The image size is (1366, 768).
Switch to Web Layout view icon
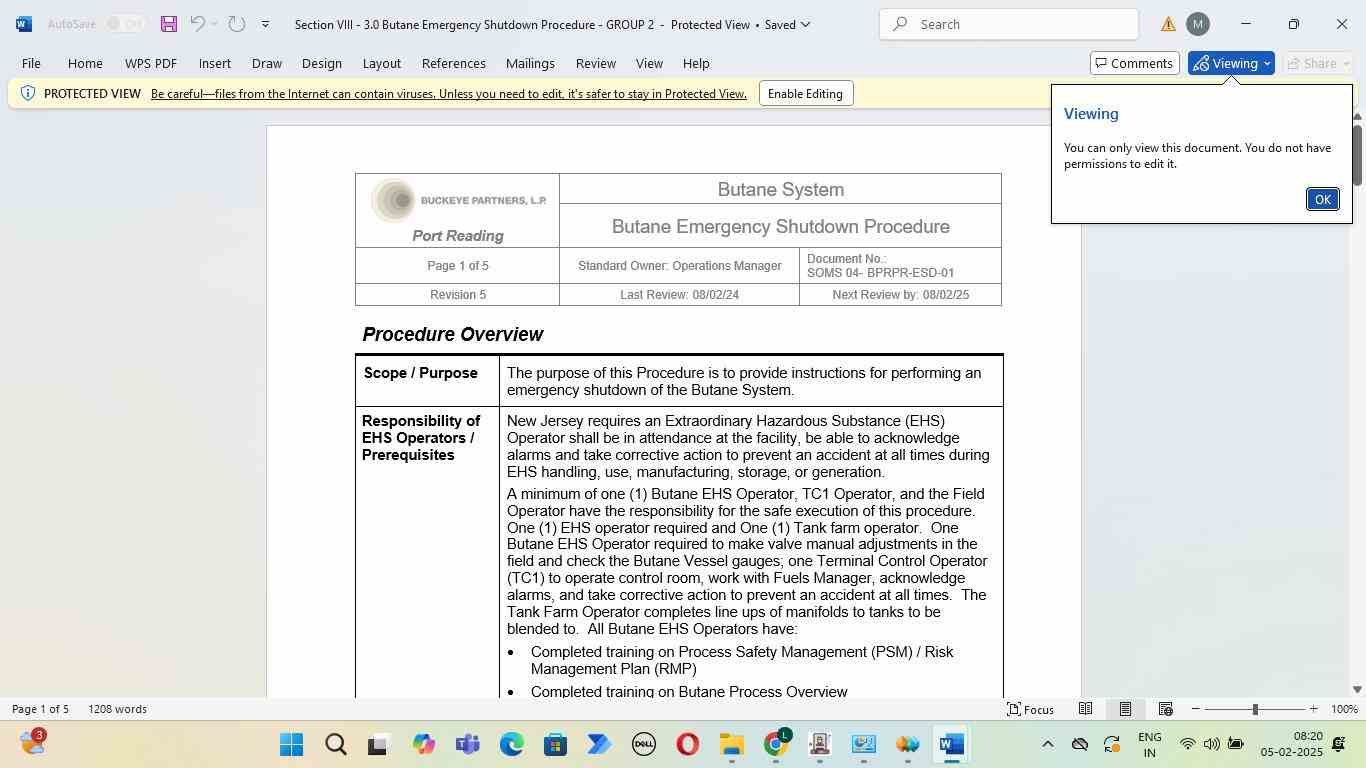1165,709
